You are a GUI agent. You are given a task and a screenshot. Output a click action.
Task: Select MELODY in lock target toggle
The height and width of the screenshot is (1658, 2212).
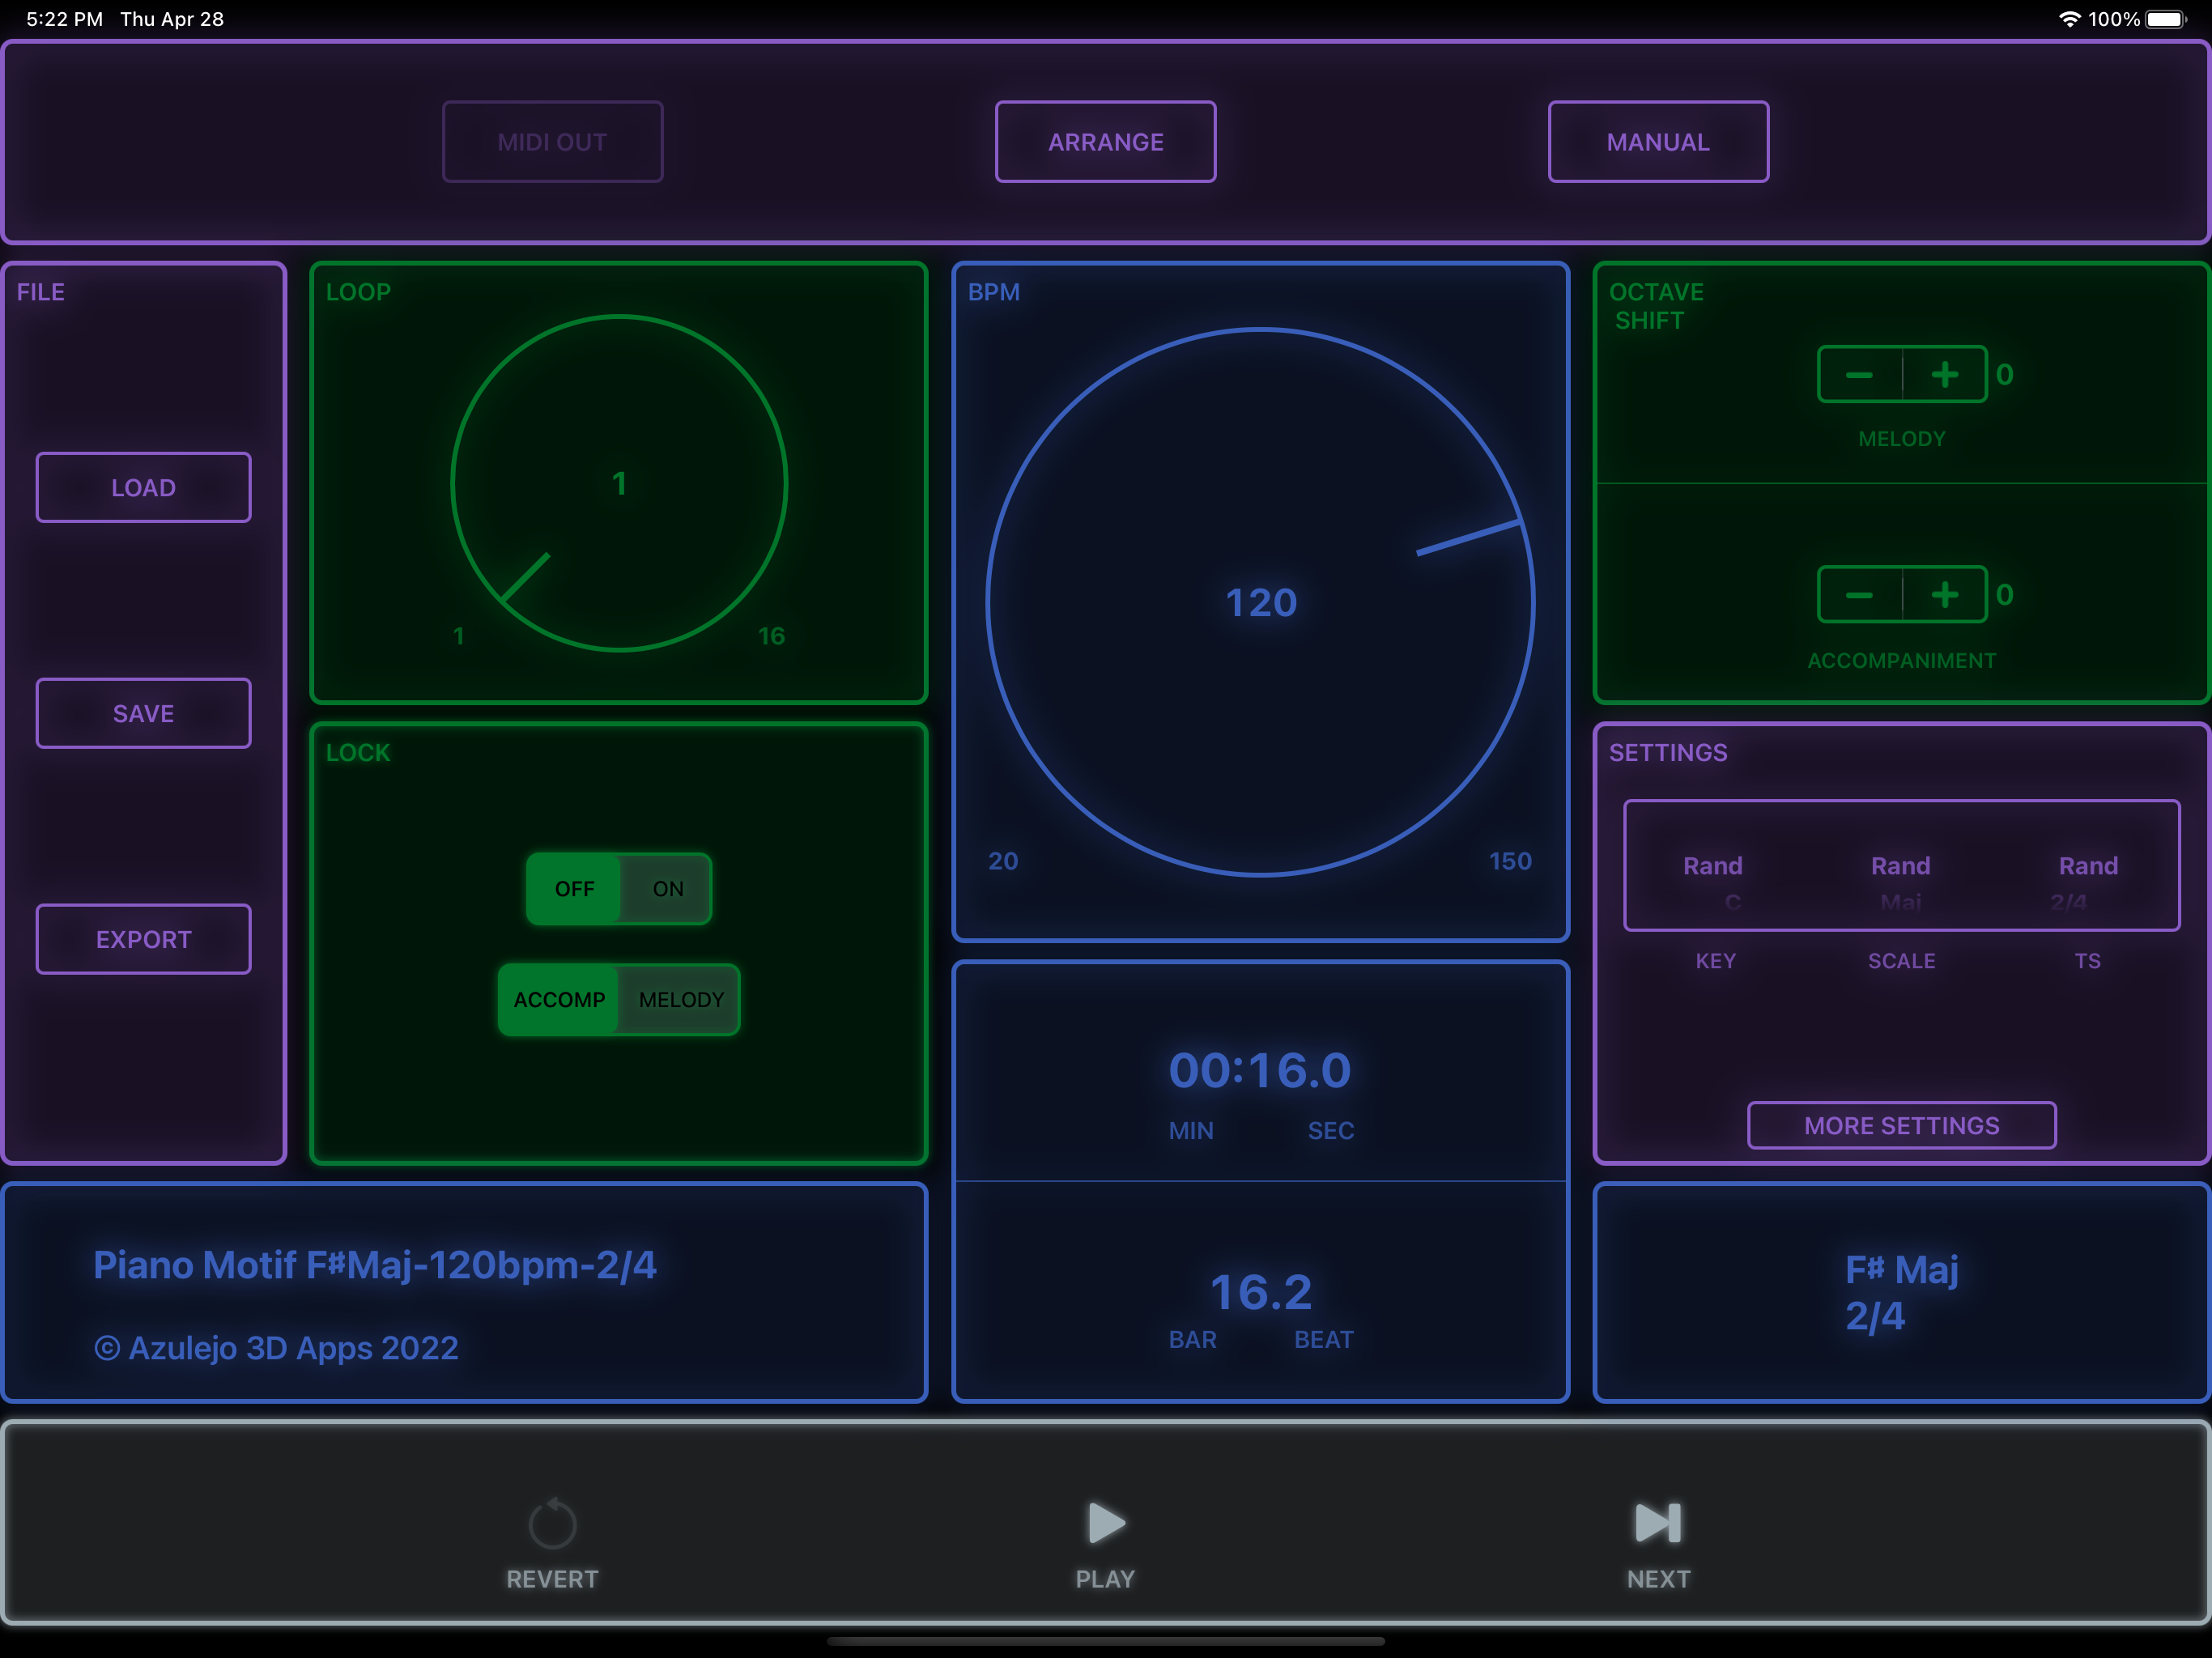pyautogui.click(x=681, y=1000)
